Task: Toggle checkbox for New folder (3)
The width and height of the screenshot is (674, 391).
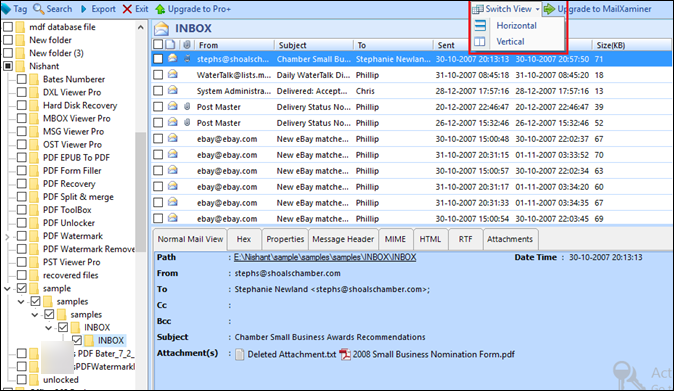Action: [x=8, y=53]
